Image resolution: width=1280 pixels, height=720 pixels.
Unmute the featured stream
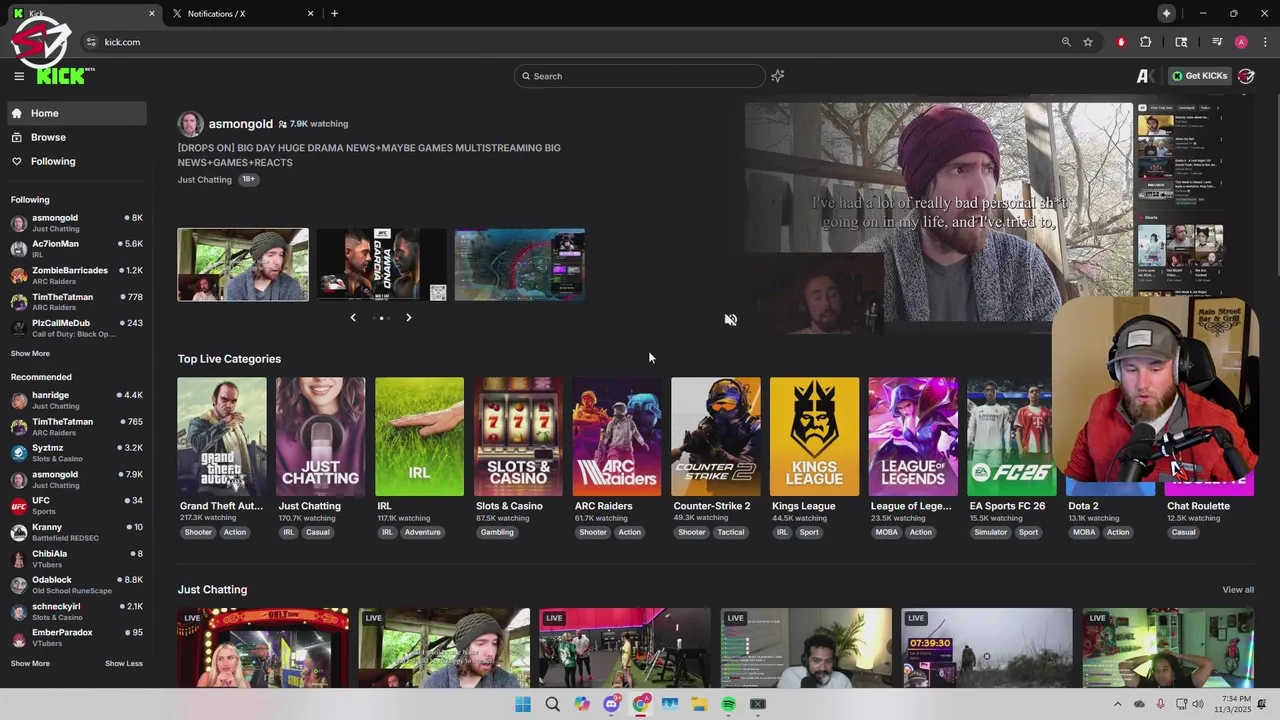pos(731,320)
